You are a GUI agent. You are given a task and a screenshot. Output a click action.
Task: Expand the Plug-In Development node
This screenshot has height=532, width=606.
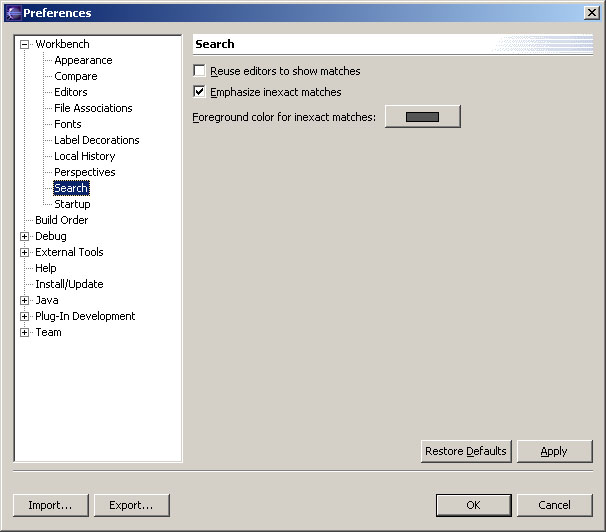click(x=24, y=317)
